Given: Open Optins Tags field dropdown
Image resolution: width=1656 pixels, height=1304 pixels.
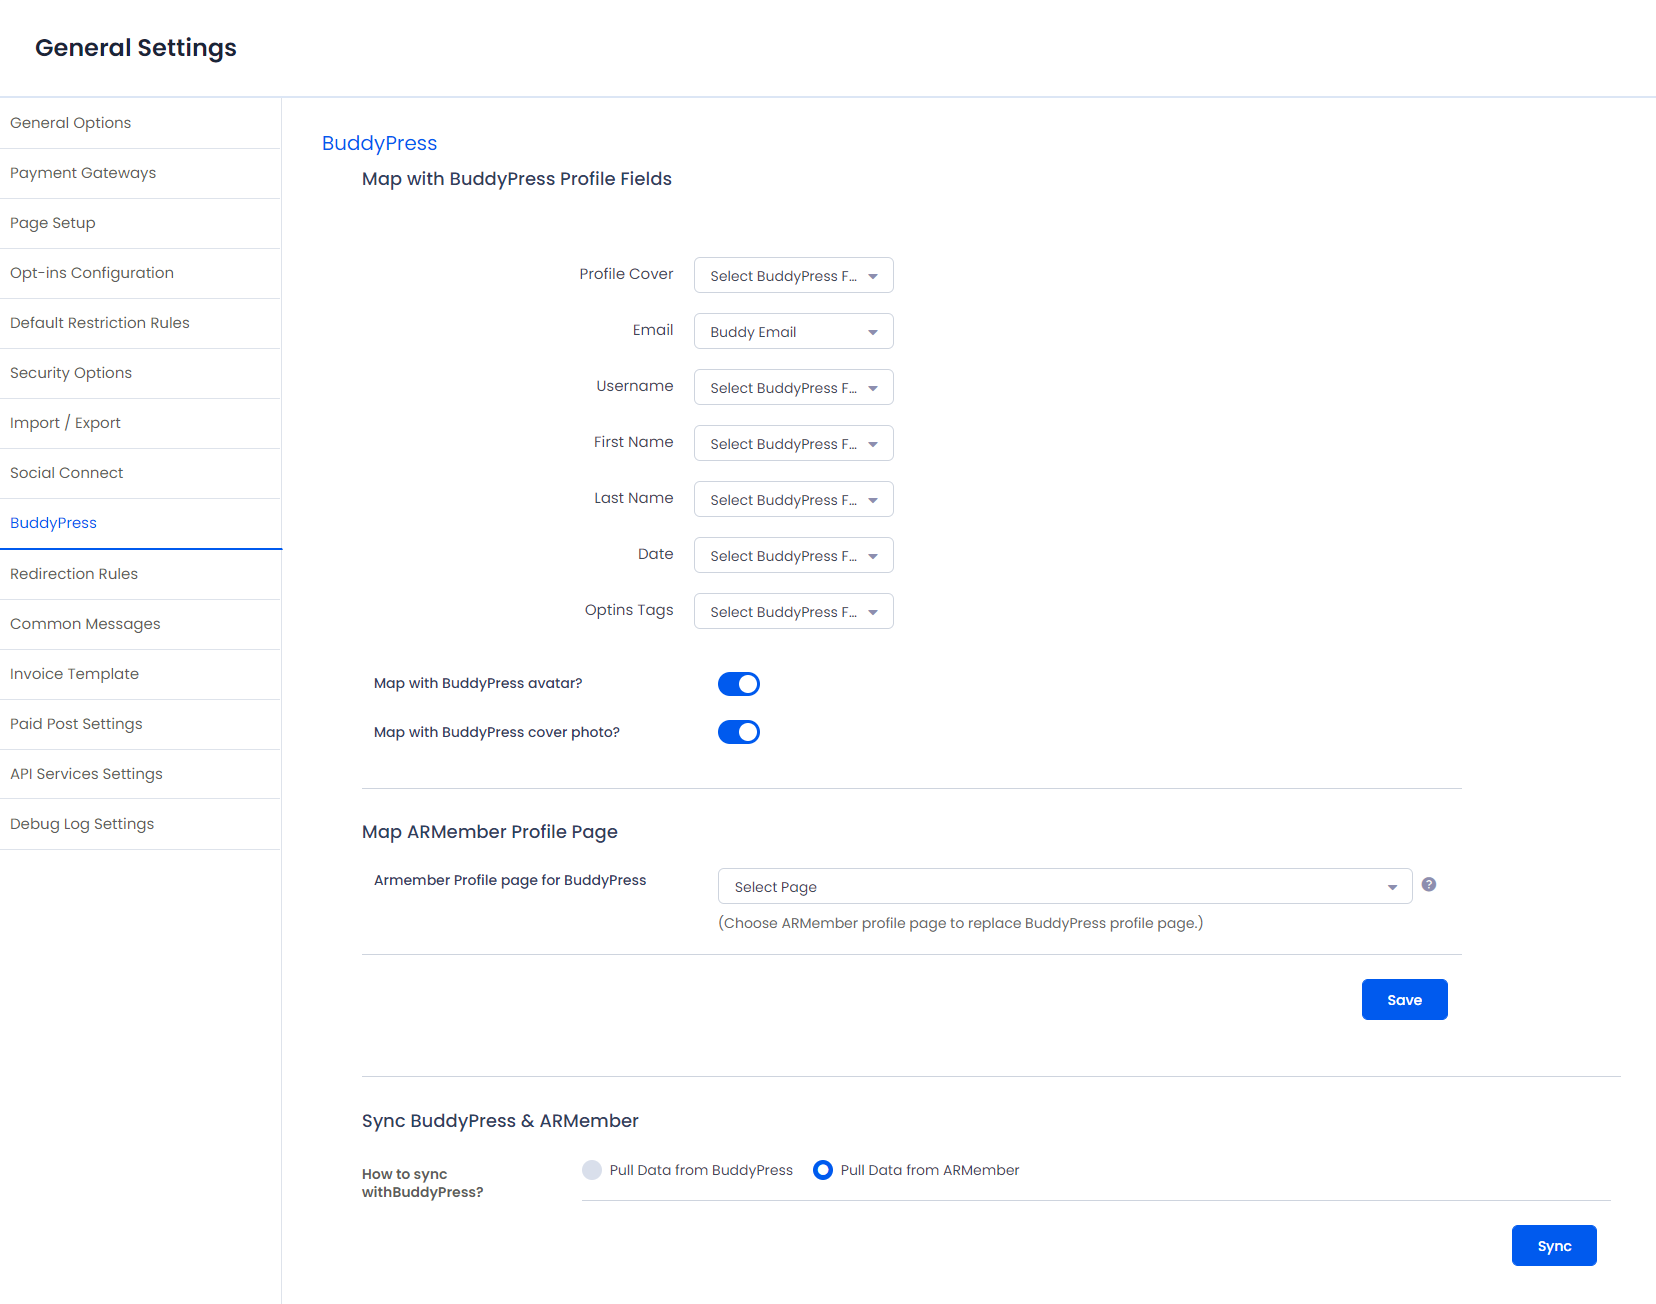Looking at the screenshot, I should (x=794, y=611).
